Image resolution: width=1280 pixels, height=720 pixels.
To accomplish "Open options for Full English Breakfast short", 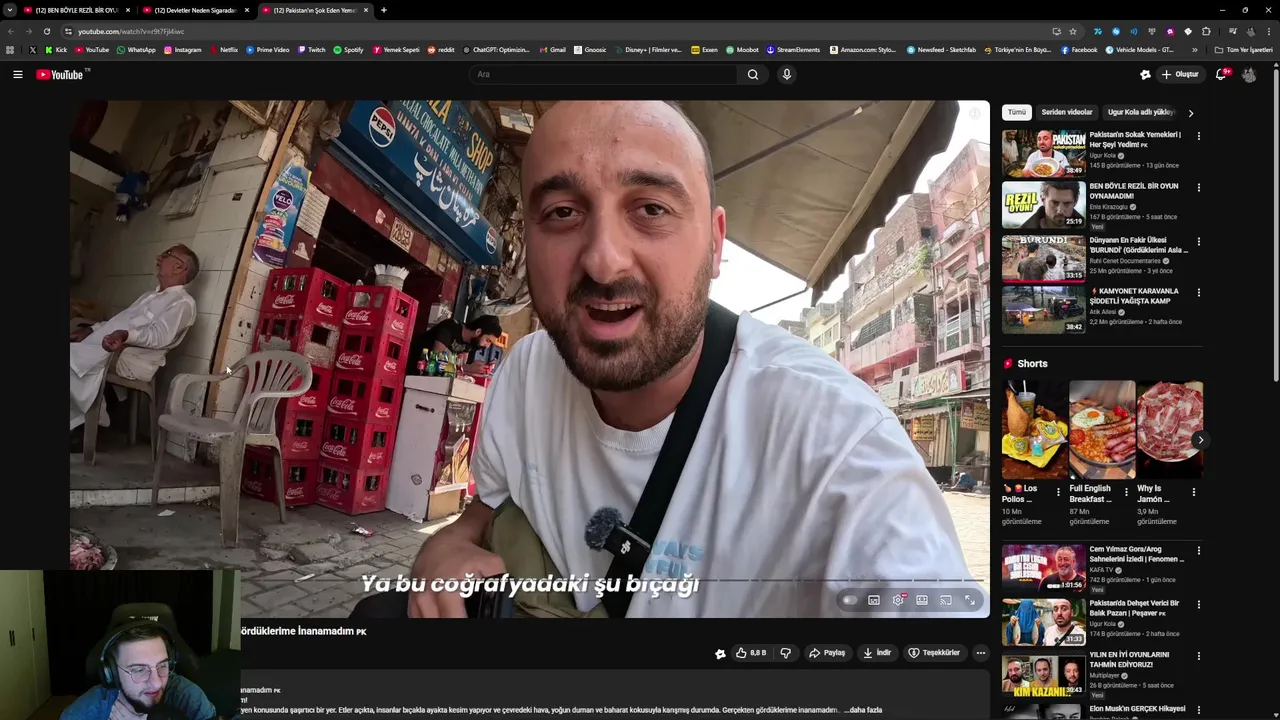I will (x=1126, y=492).
